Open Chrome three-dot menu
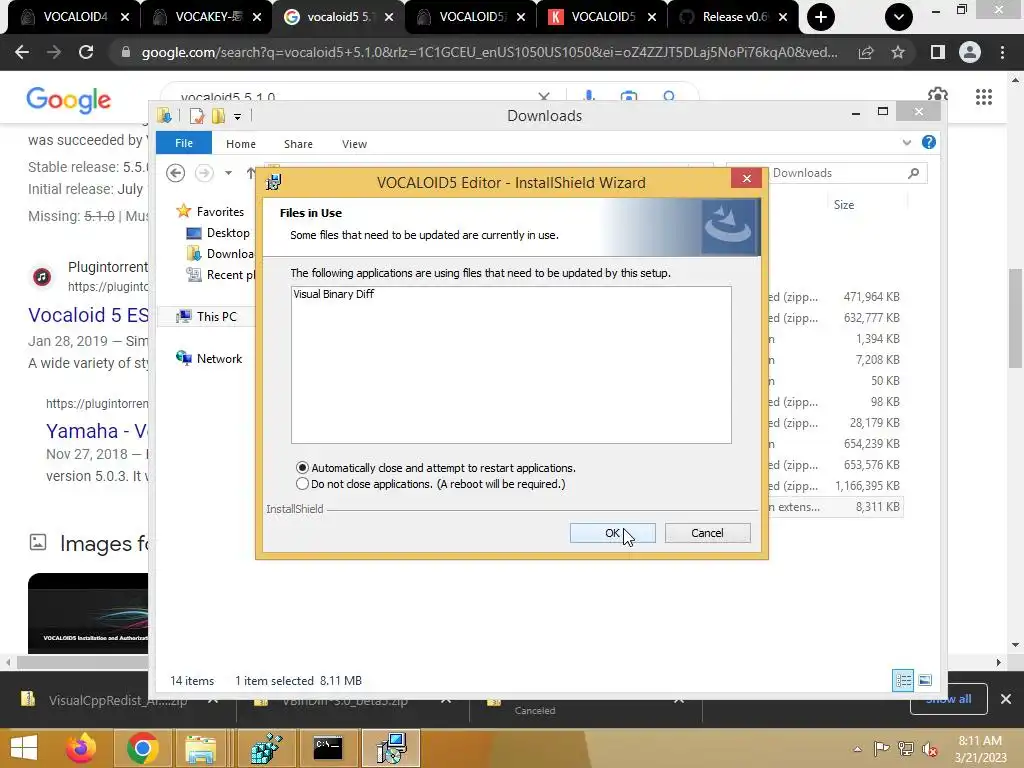This screenshot has width=1024, height=768. coord(1002,52)
